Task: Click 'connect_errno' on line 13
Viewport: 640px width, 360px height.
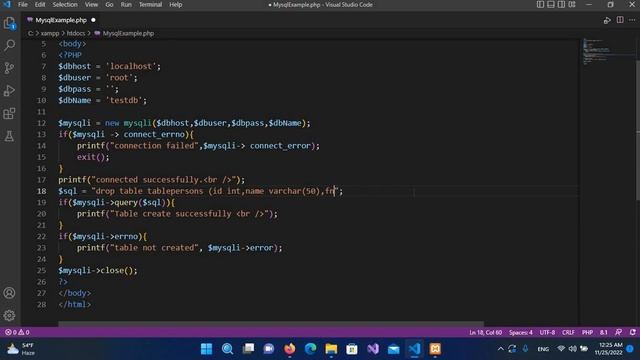Action: (x=154, y=134)
